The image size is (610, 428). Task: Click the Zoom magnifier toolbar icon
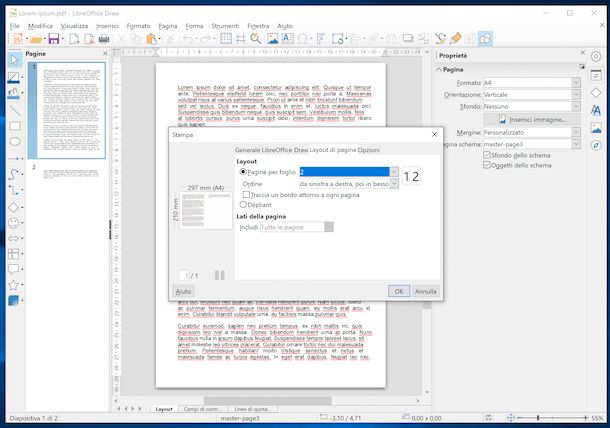[x=256, y=39]
